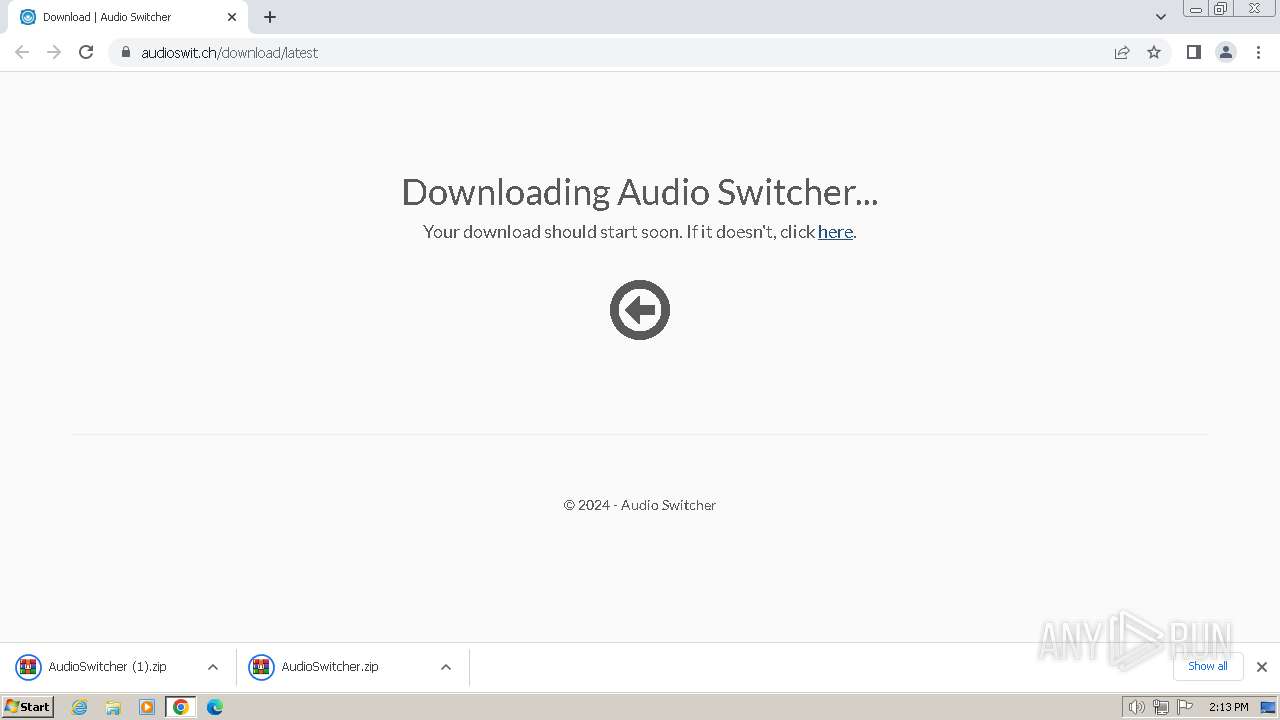Click the 'here' download link
The width and height of the screenshot is (1280, 720).
coord(835,232)
